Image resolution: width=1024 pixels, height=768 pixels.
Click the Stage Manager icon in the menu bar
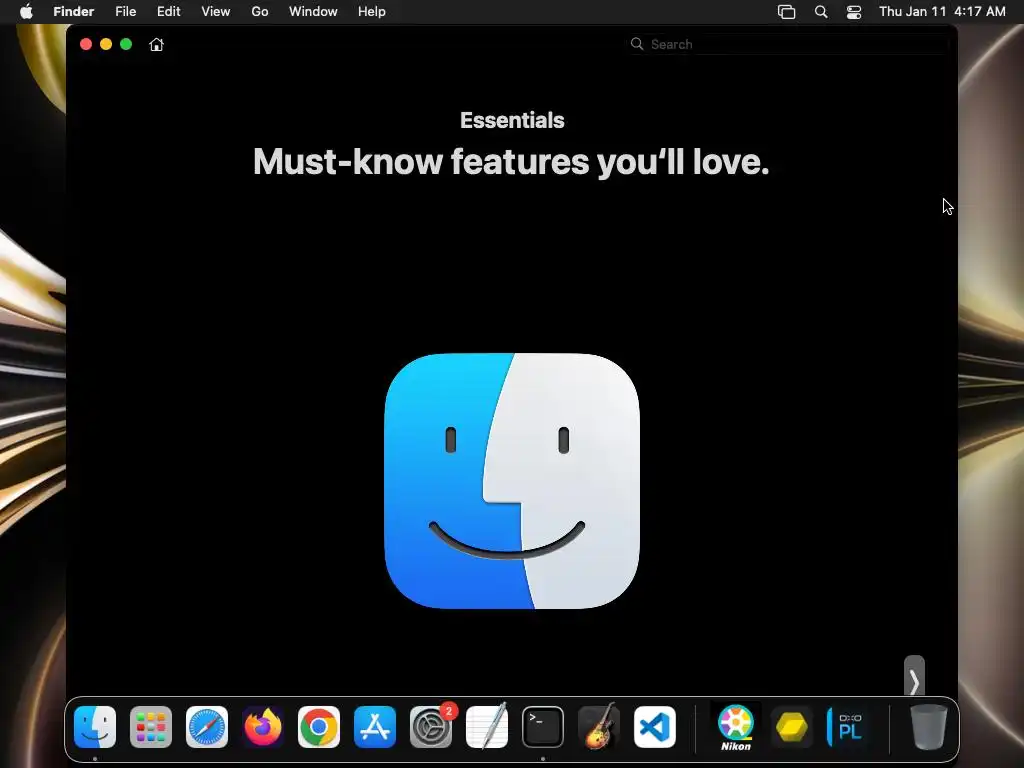coord(786,12)
